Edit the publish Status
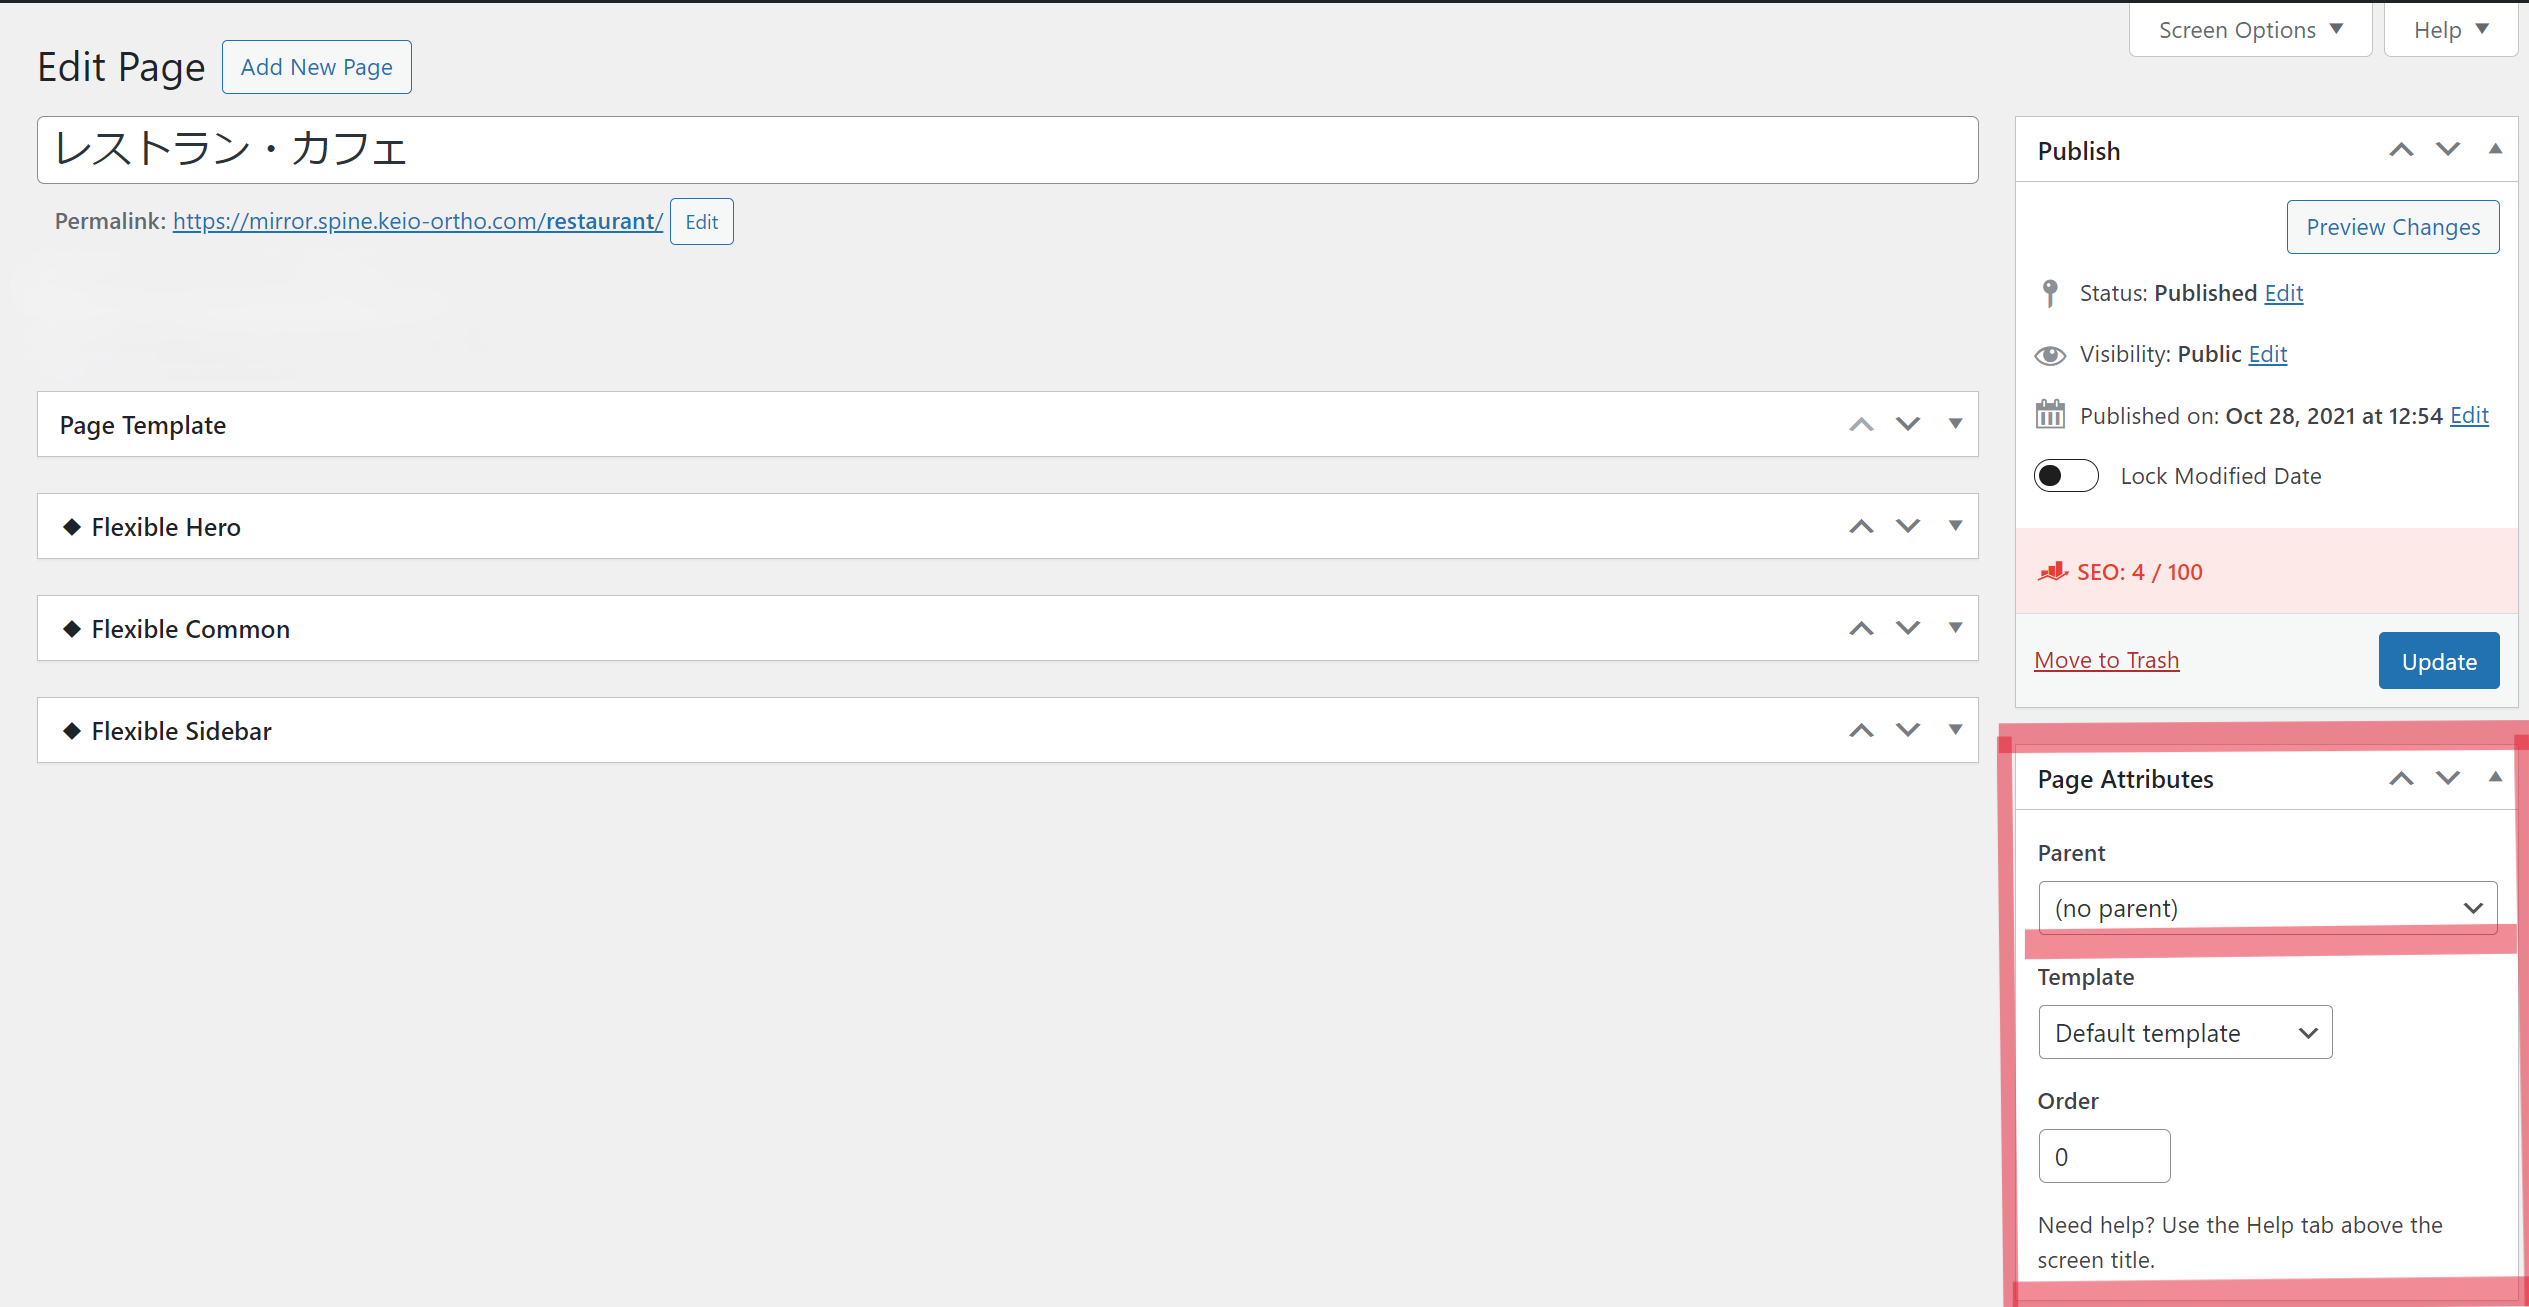2529x1307 pixels. tap(2284, 293)
